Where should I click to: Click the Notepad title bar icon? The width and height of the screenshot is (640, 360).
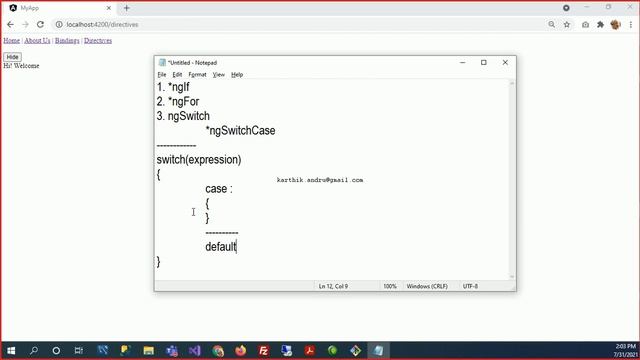pyautogui.click(x=162, y=62)
